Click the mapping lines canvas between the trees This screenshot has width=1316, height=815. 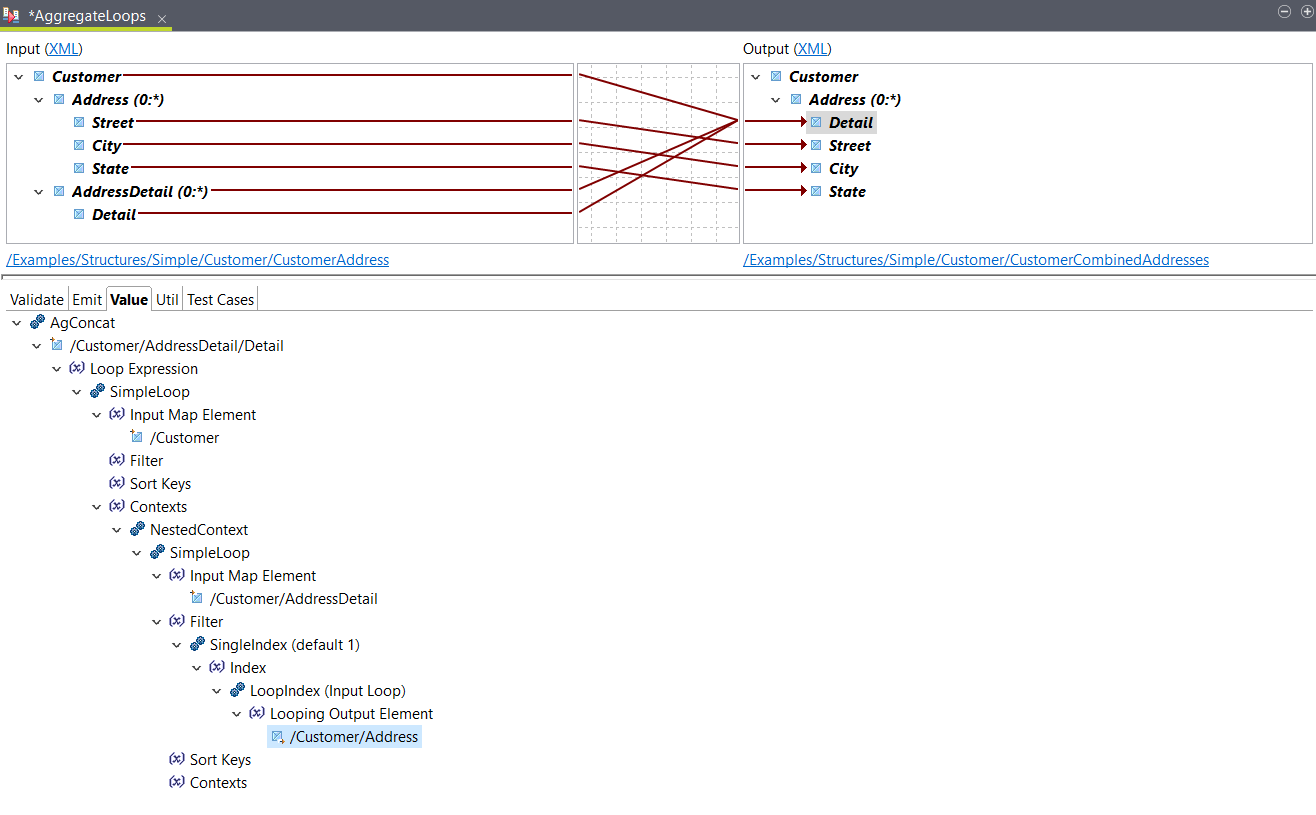click(658, 152)
